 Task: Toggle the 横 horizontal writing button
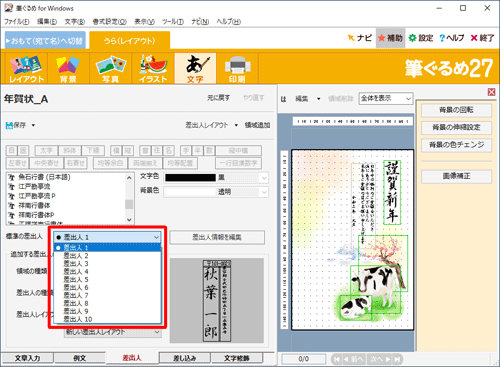[x=116, y=151]
